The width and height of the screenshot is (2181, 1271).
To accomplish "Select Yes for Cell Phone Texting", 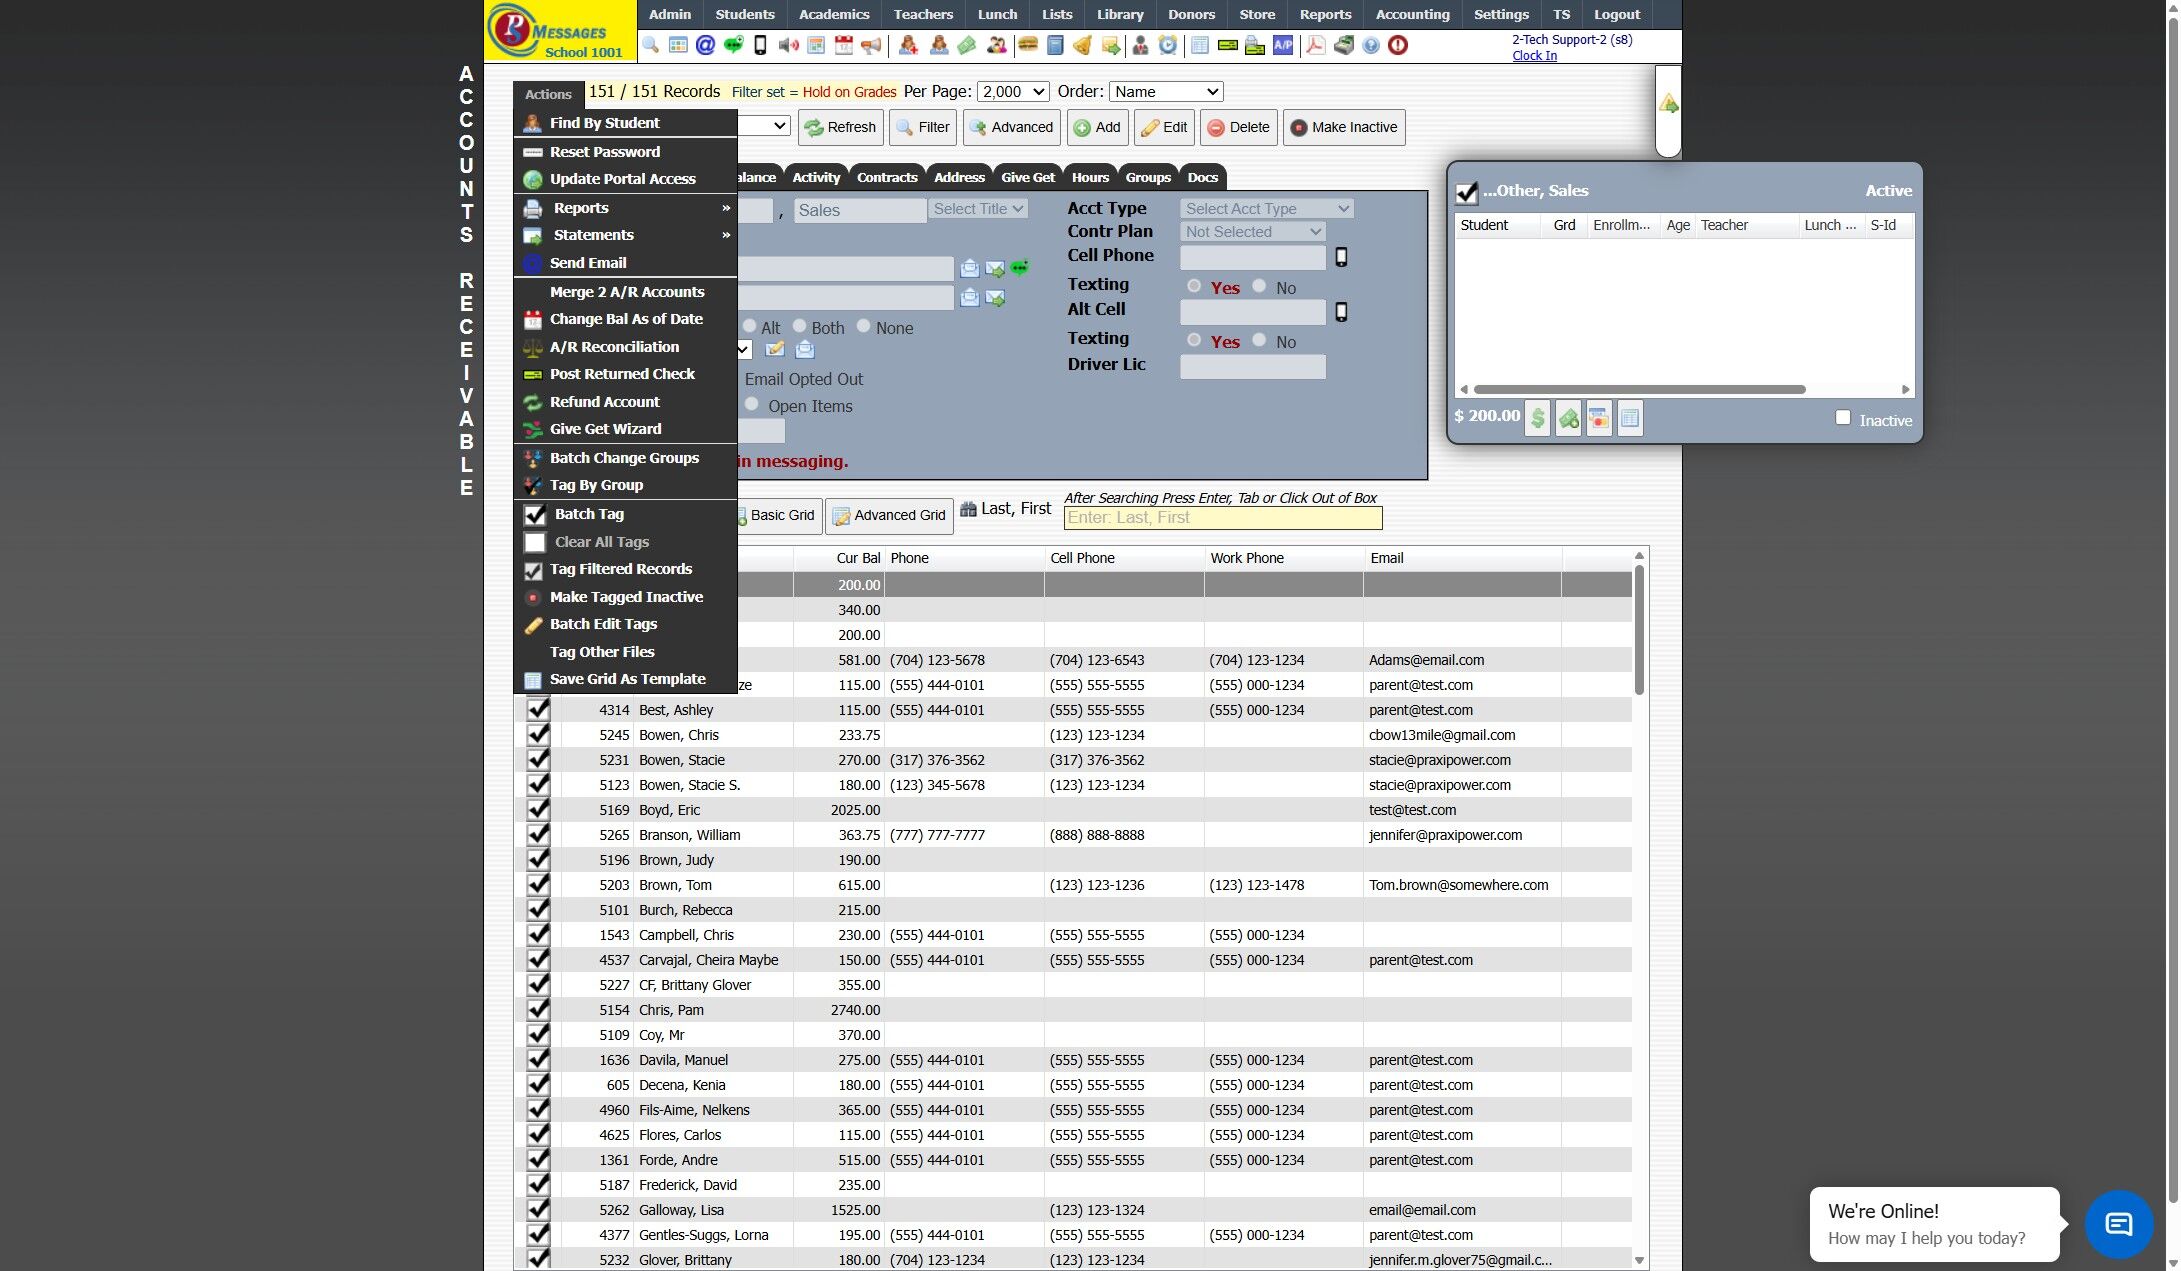I will pos(1194,286).
